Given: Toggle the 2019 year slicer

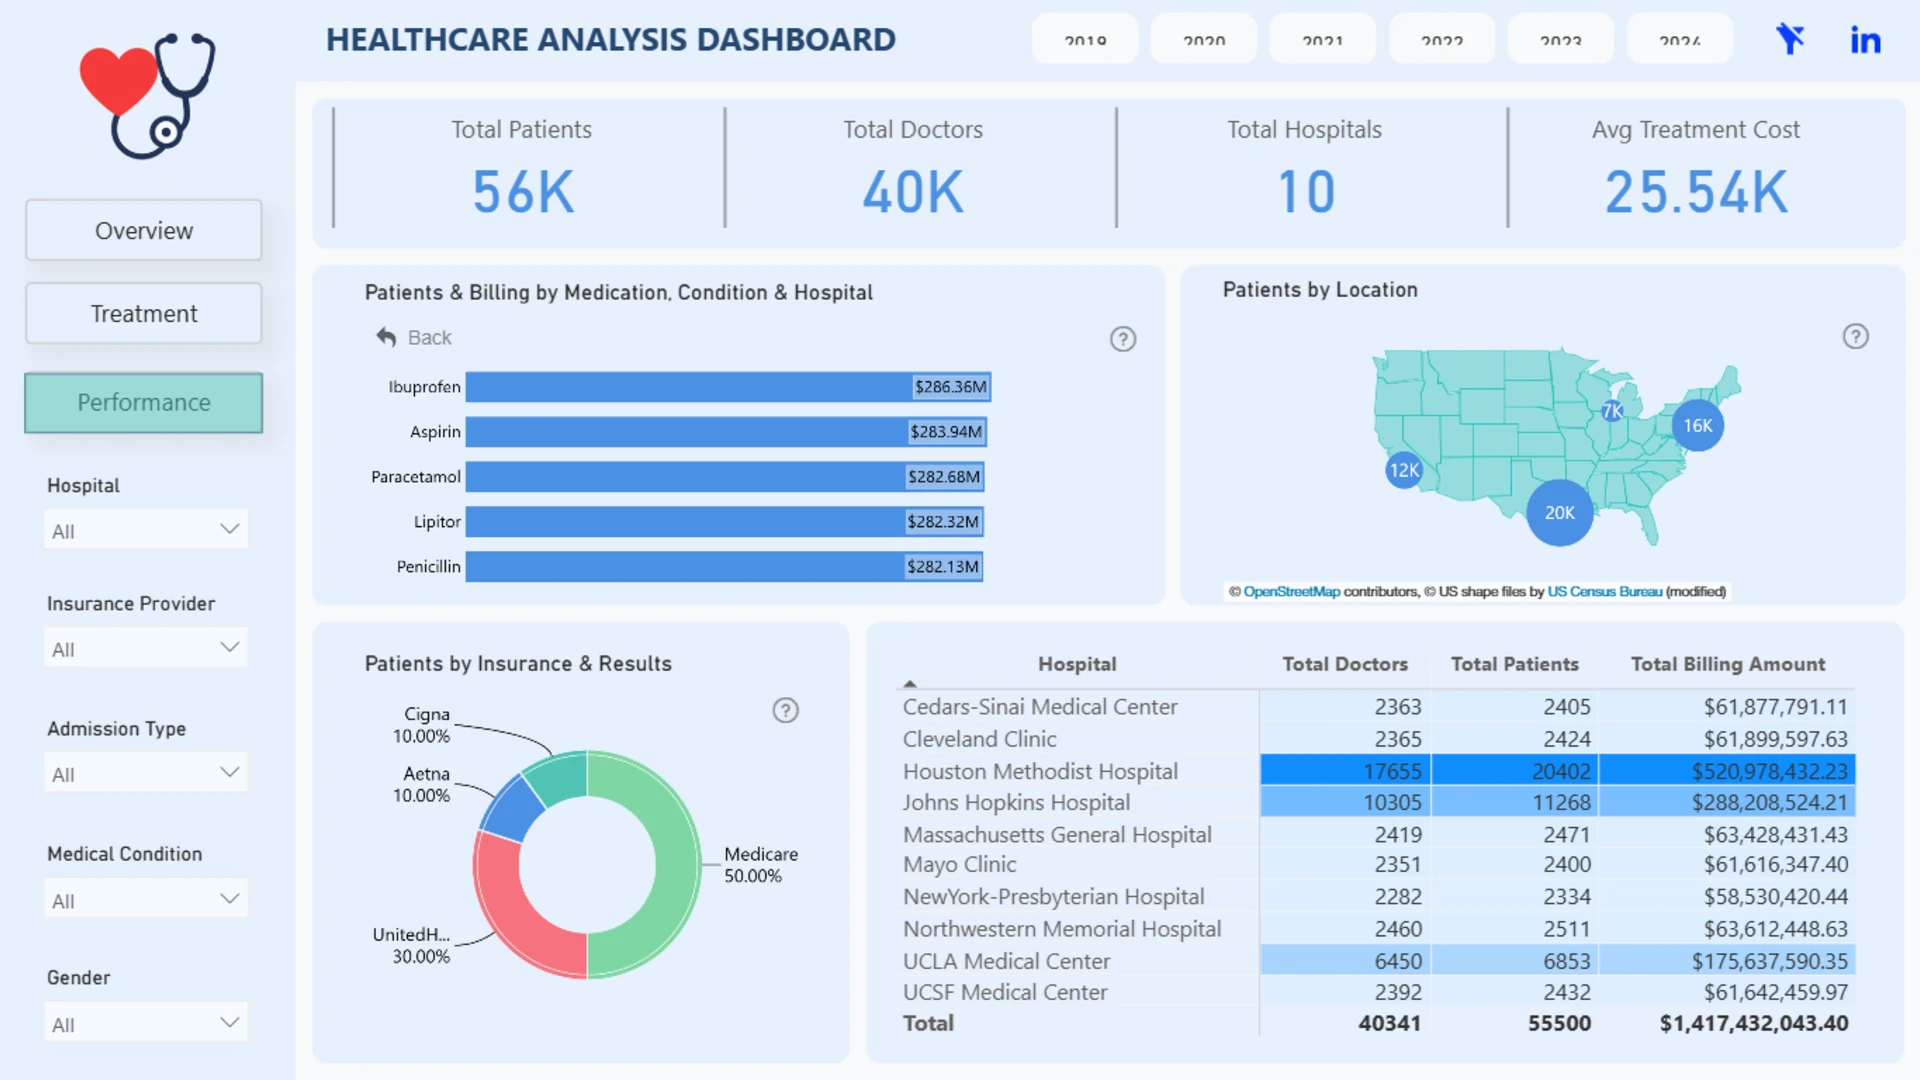Looking at the screenshot, I should 1085,39.
